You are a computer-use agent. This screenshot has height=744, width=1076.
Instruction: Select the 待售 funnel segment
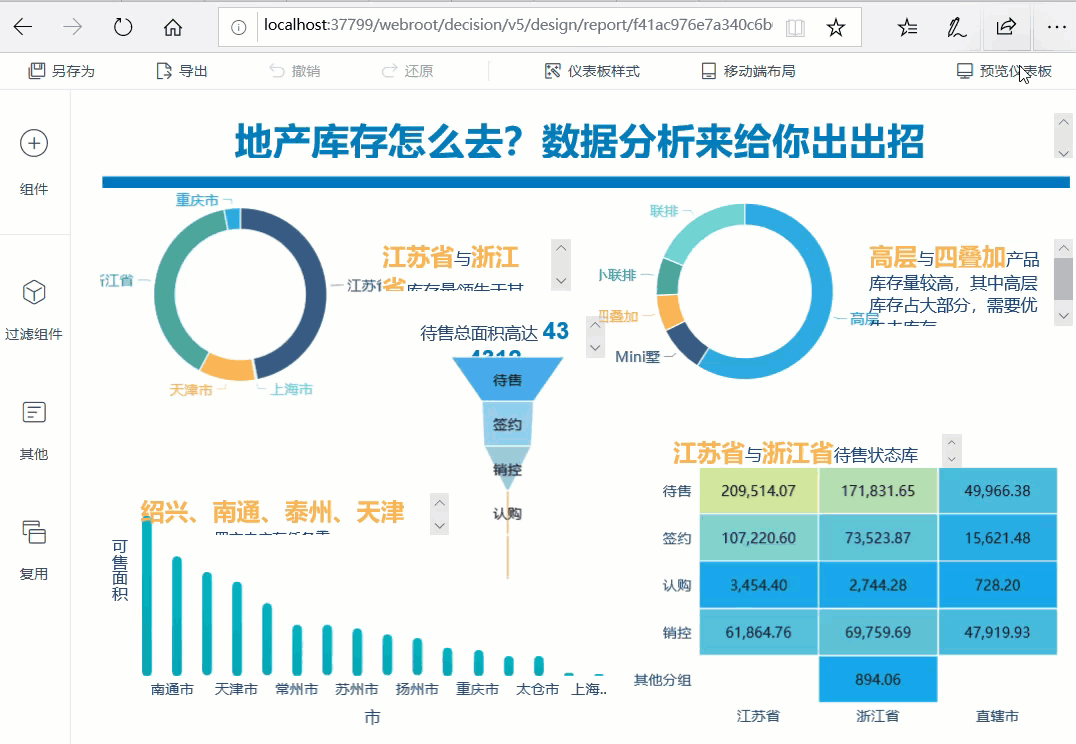point(507,380)
